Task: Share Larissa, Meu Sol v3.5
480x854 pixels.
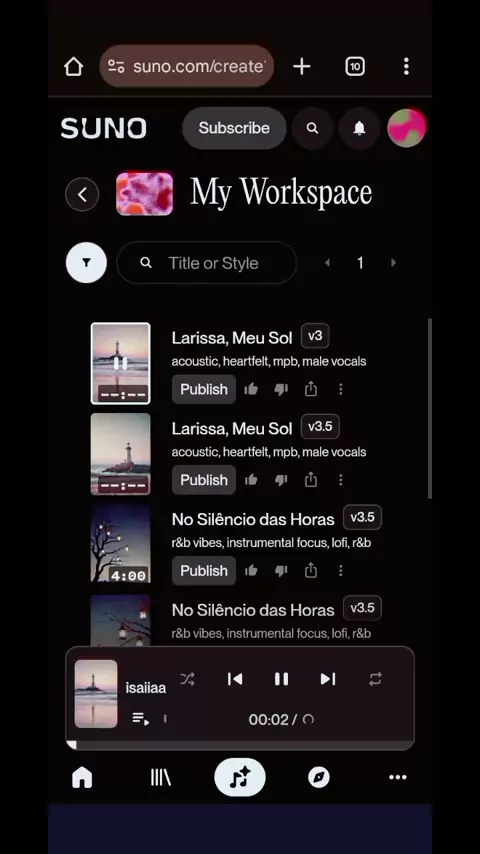Action: pos(311,480)
